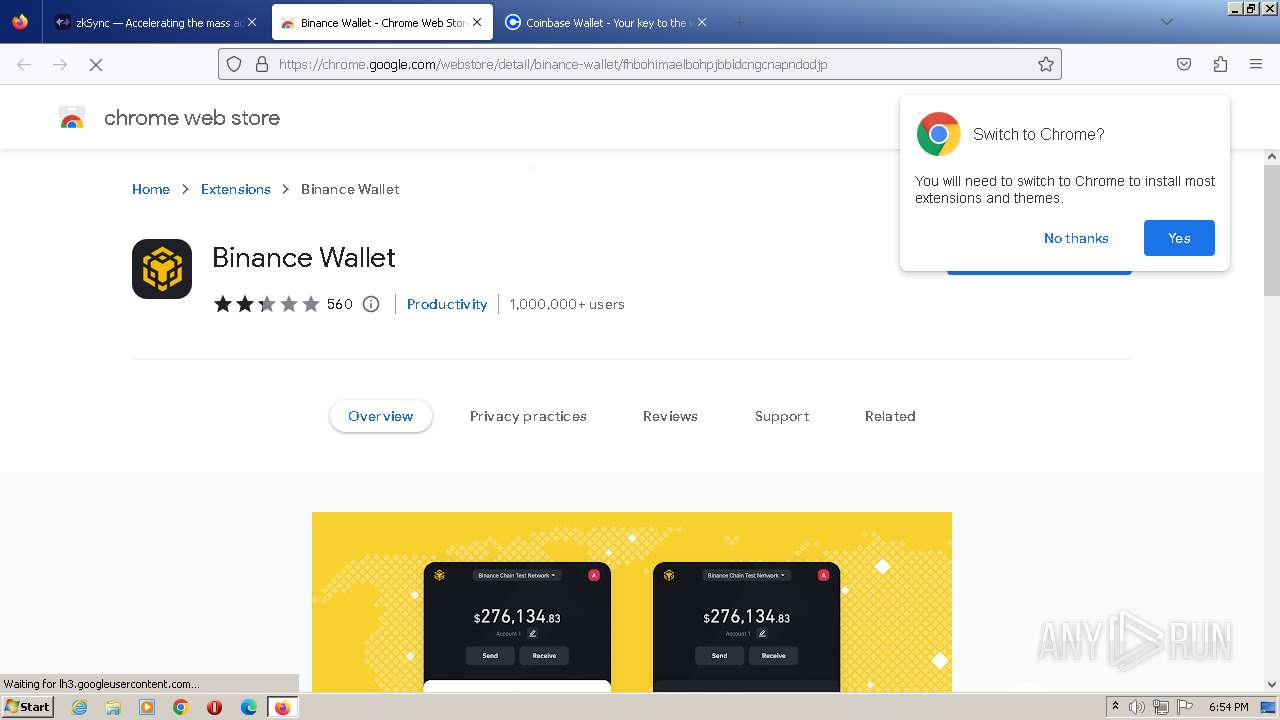
Task: Select the Overview tab
Action: (381, 416)
